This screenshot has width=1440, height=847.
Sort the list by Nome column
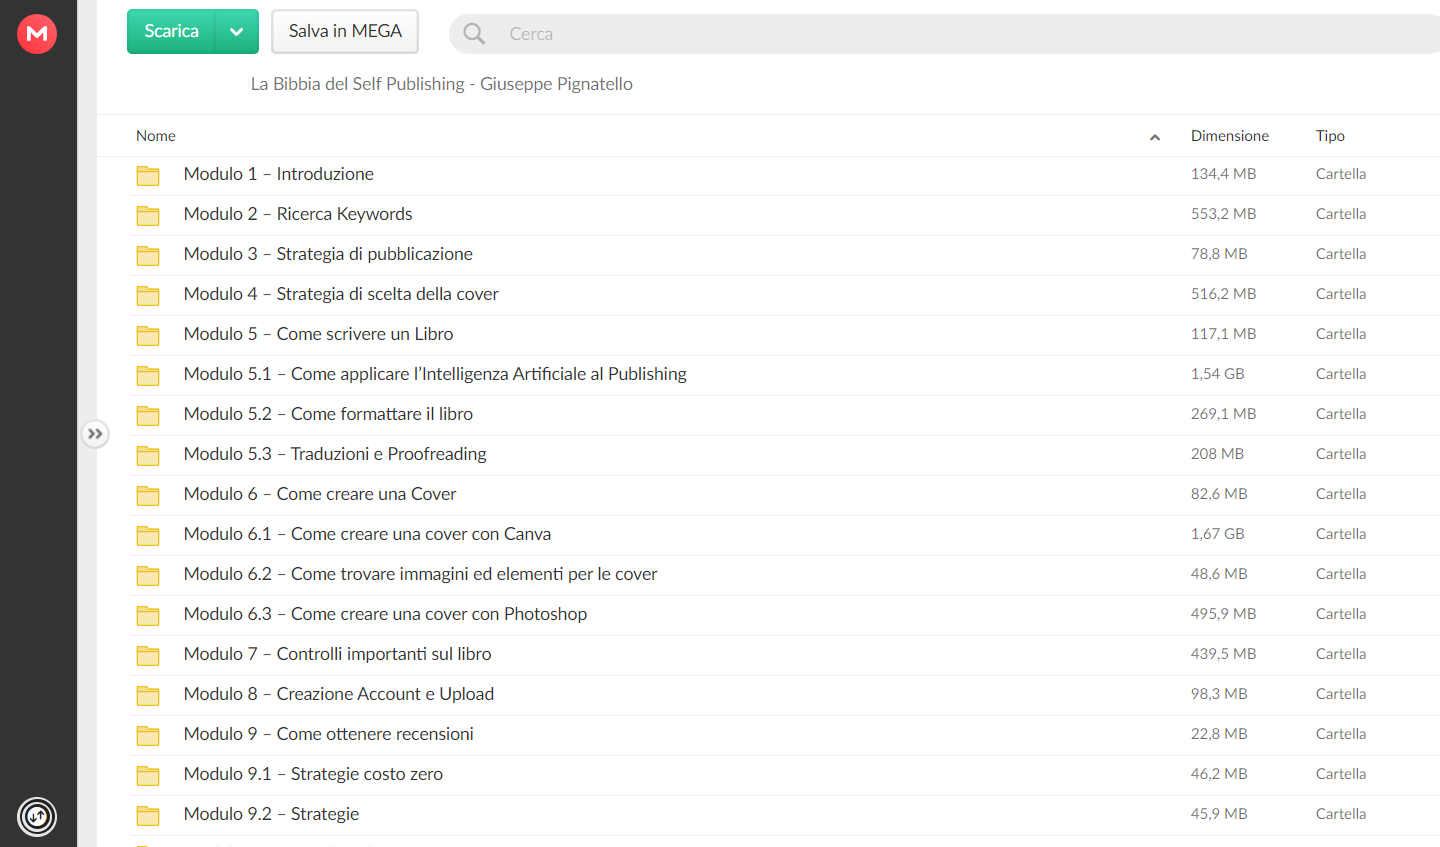[x=156, y=136]
